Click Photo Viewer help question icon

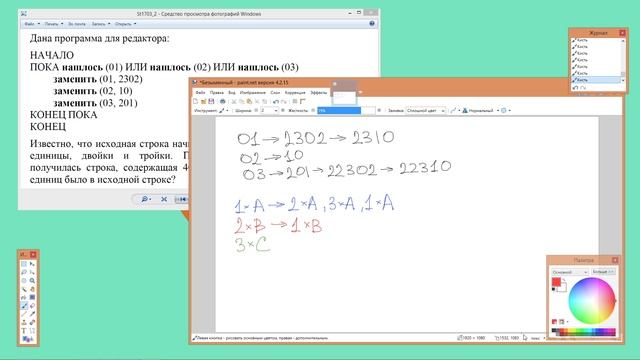[x=372, y=24]
